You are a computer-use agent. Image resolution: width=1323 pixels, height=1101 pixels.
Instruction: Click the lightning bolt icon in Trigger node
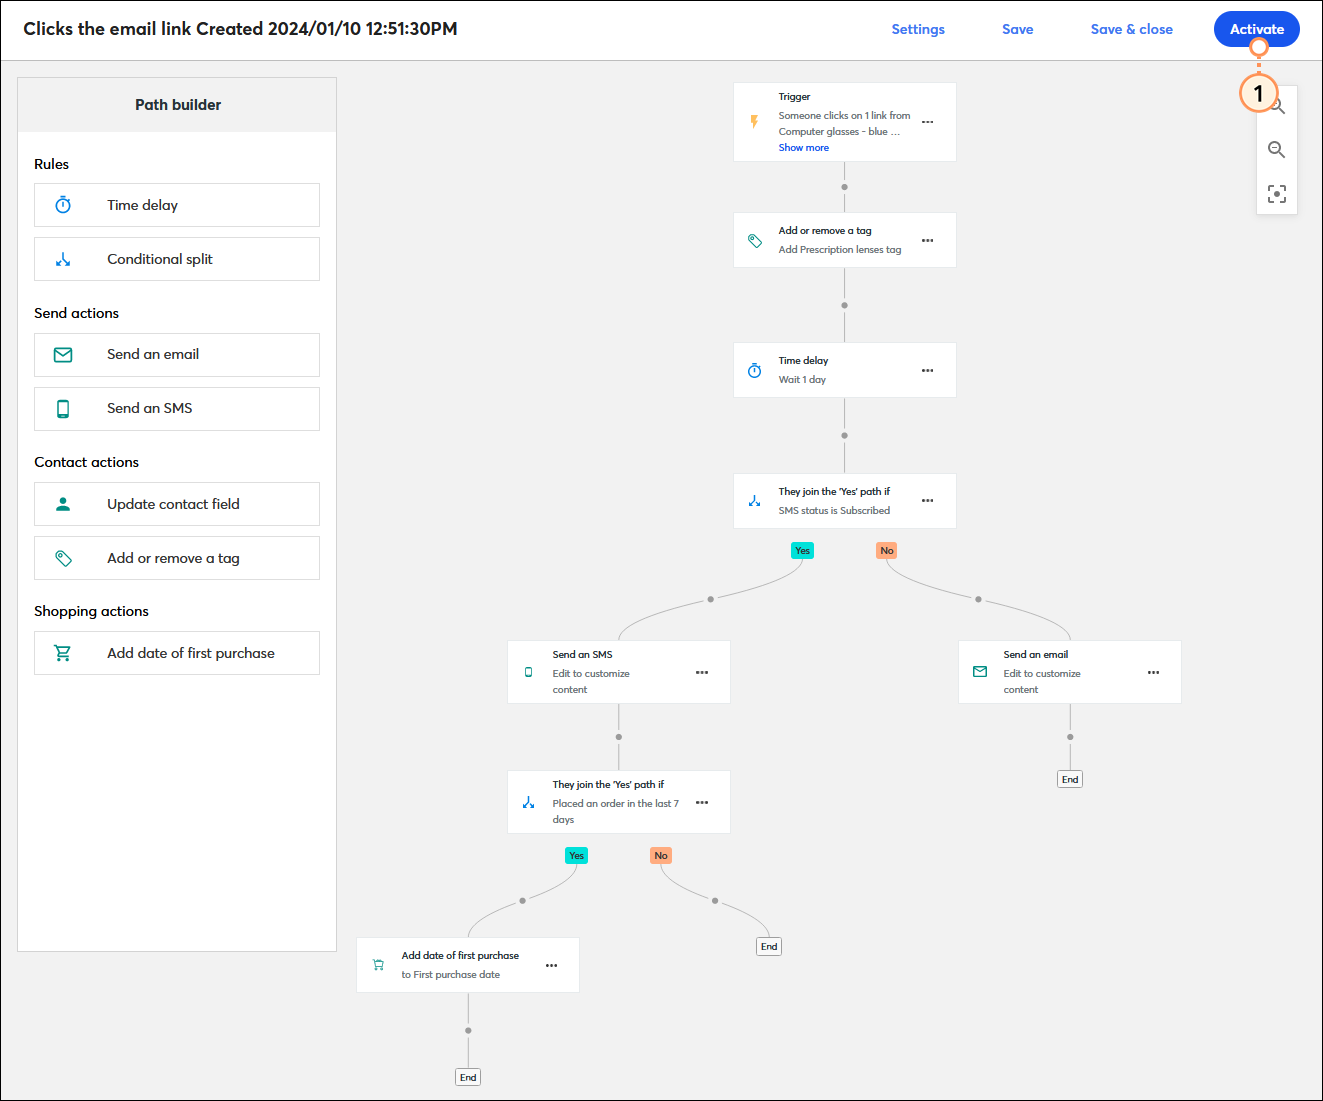pos(754,122)
